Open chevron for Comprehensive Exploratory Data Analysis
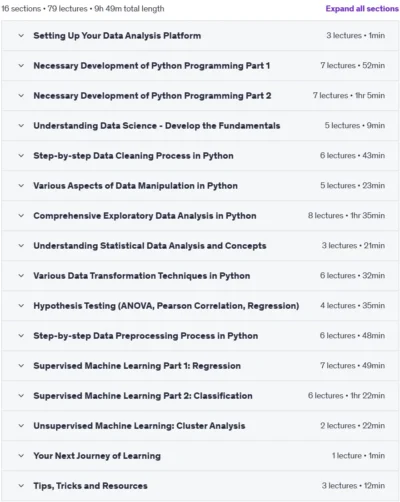Image resolution: width=400 pixels, height=502 pixels. pos(21,215)
